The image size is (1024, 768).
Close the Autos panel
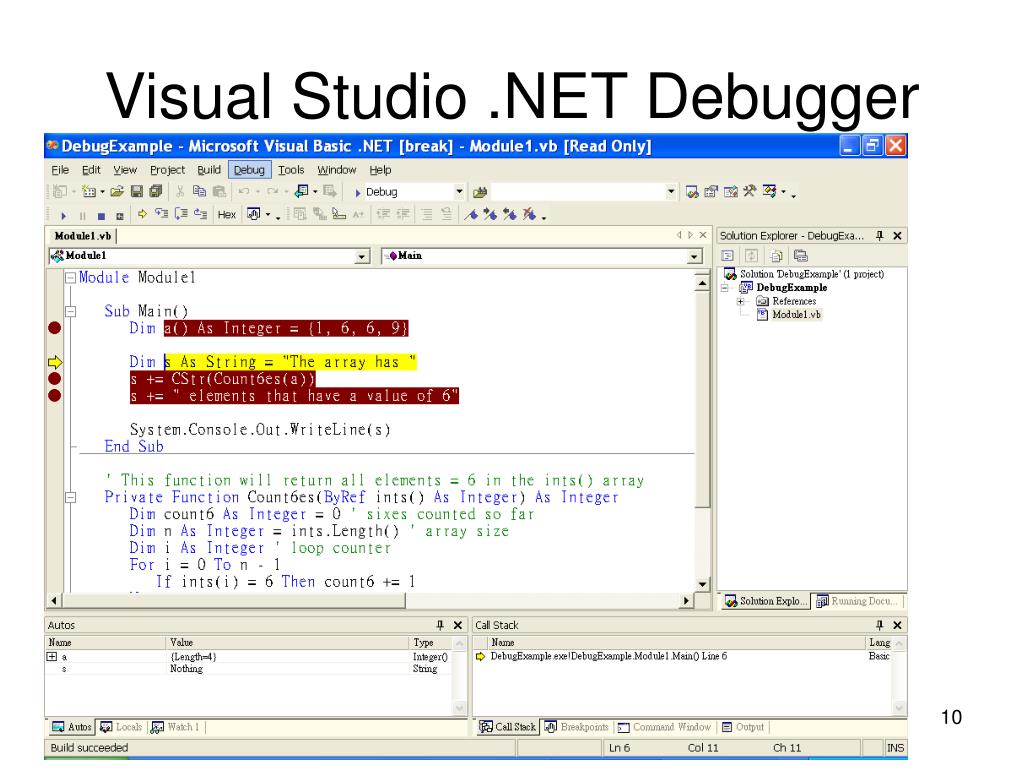pos(458,625)
